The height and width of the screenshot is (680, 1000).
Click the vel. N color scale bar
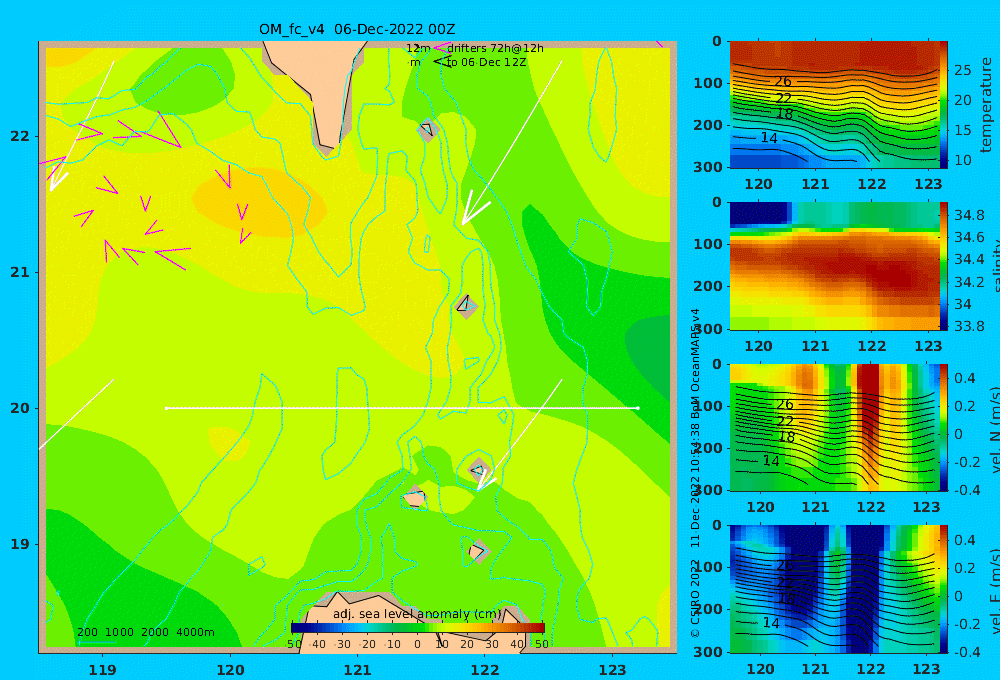coord(944,427)
